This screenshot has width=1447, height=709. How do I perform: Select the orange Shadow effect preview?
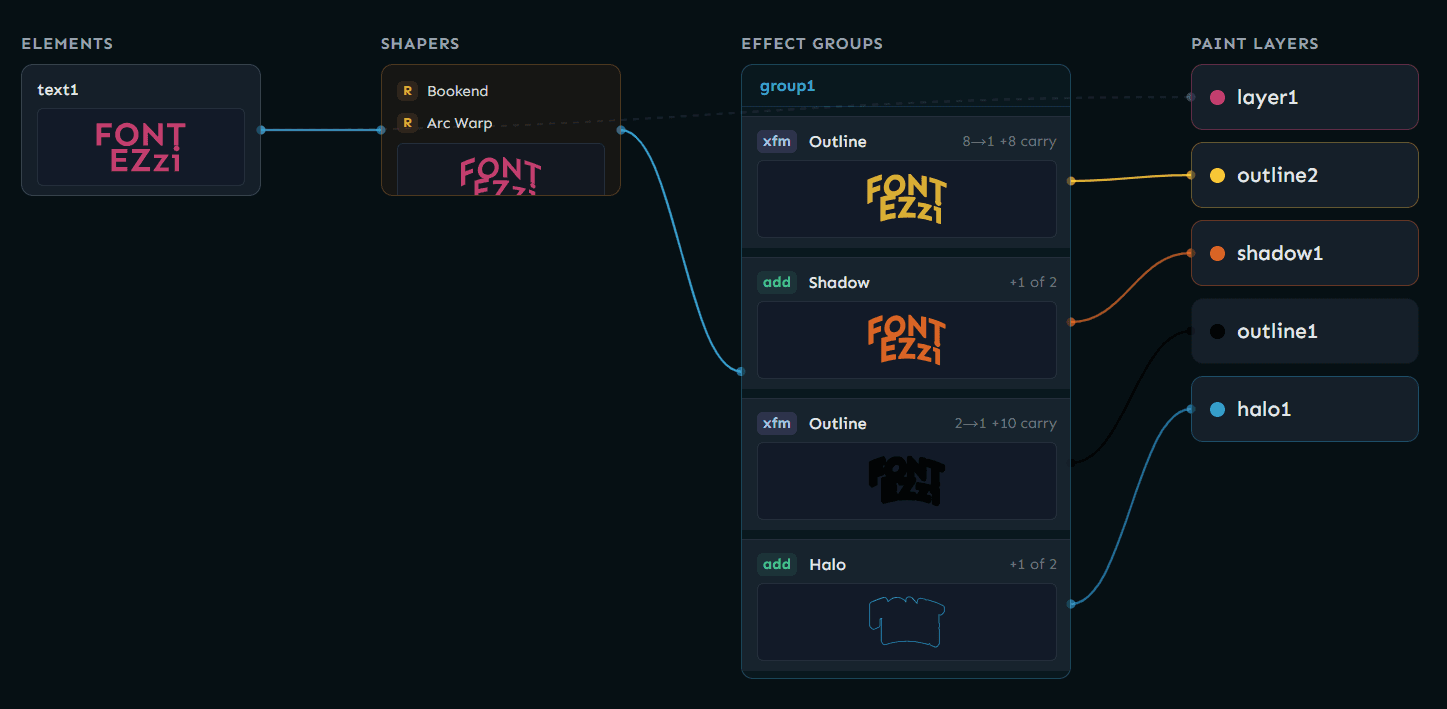[x=907, y=340]
